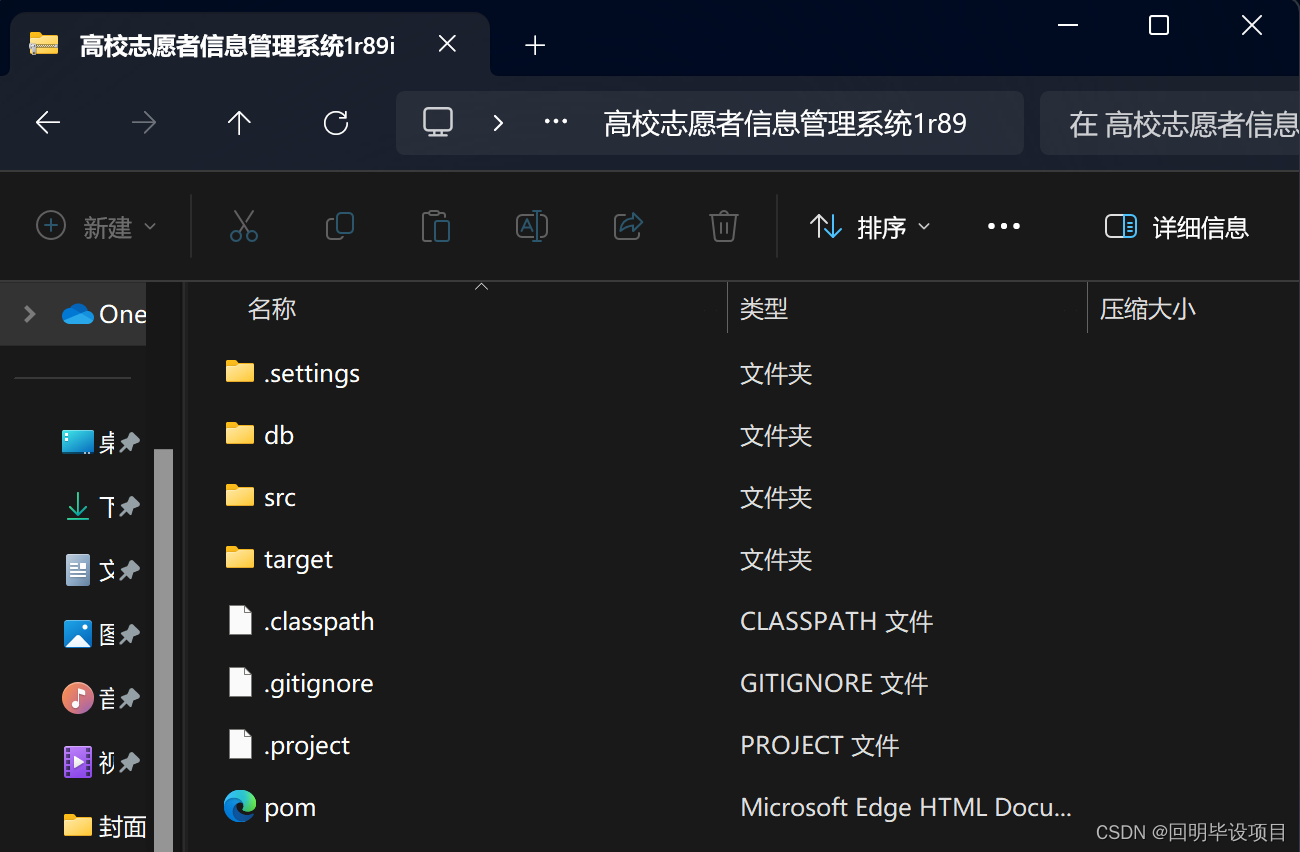Expand the OneDrive tree node
The width and height of the screenshot is (1300, 852).
click(x=30, y=314)
